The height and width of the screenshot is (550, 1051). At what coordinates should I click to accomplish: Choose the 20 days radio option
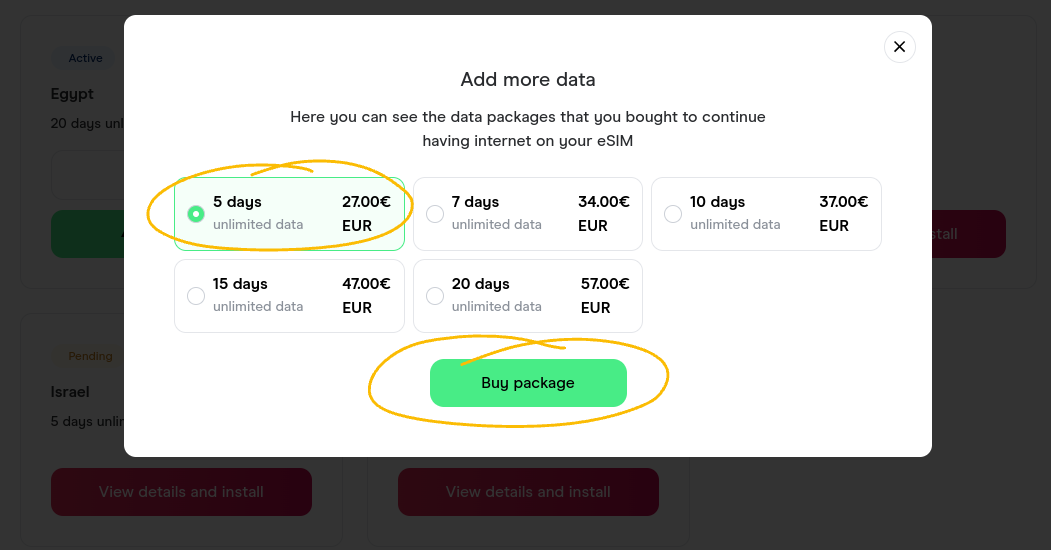click(x=435, y=295)
